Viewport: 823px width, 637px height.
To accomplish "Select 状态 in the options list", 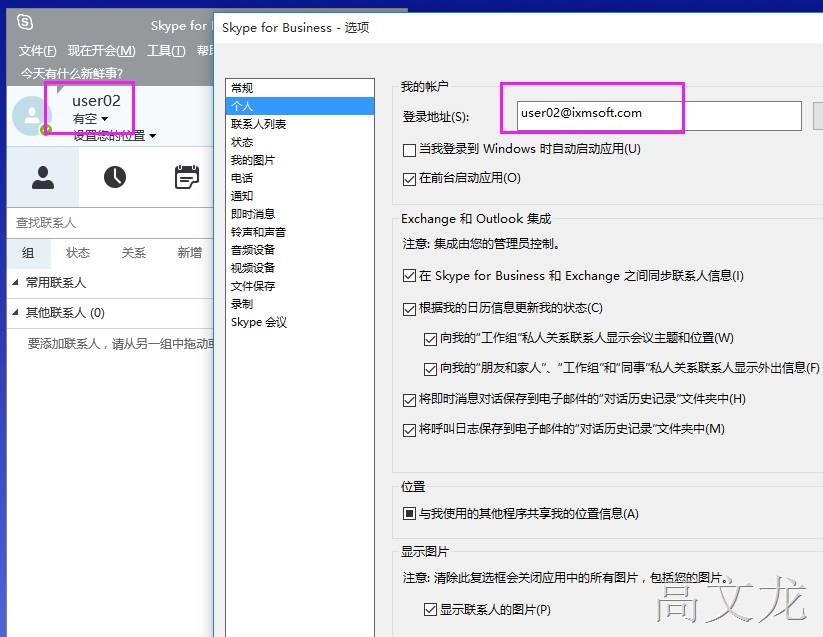I will click(x=300, y=142).
